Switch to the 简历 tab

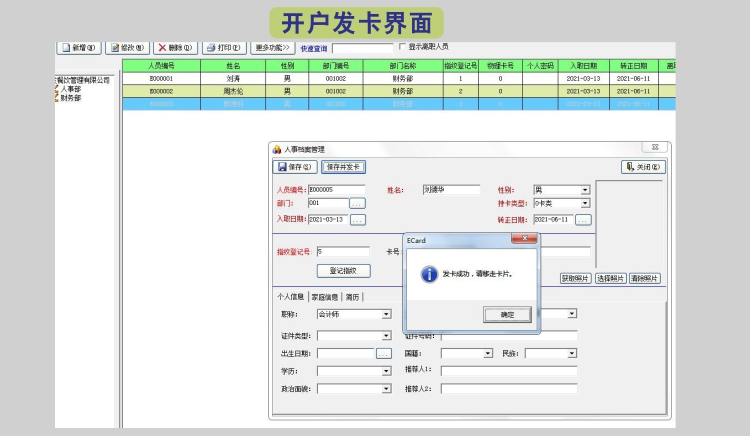[x=353, y=297]
